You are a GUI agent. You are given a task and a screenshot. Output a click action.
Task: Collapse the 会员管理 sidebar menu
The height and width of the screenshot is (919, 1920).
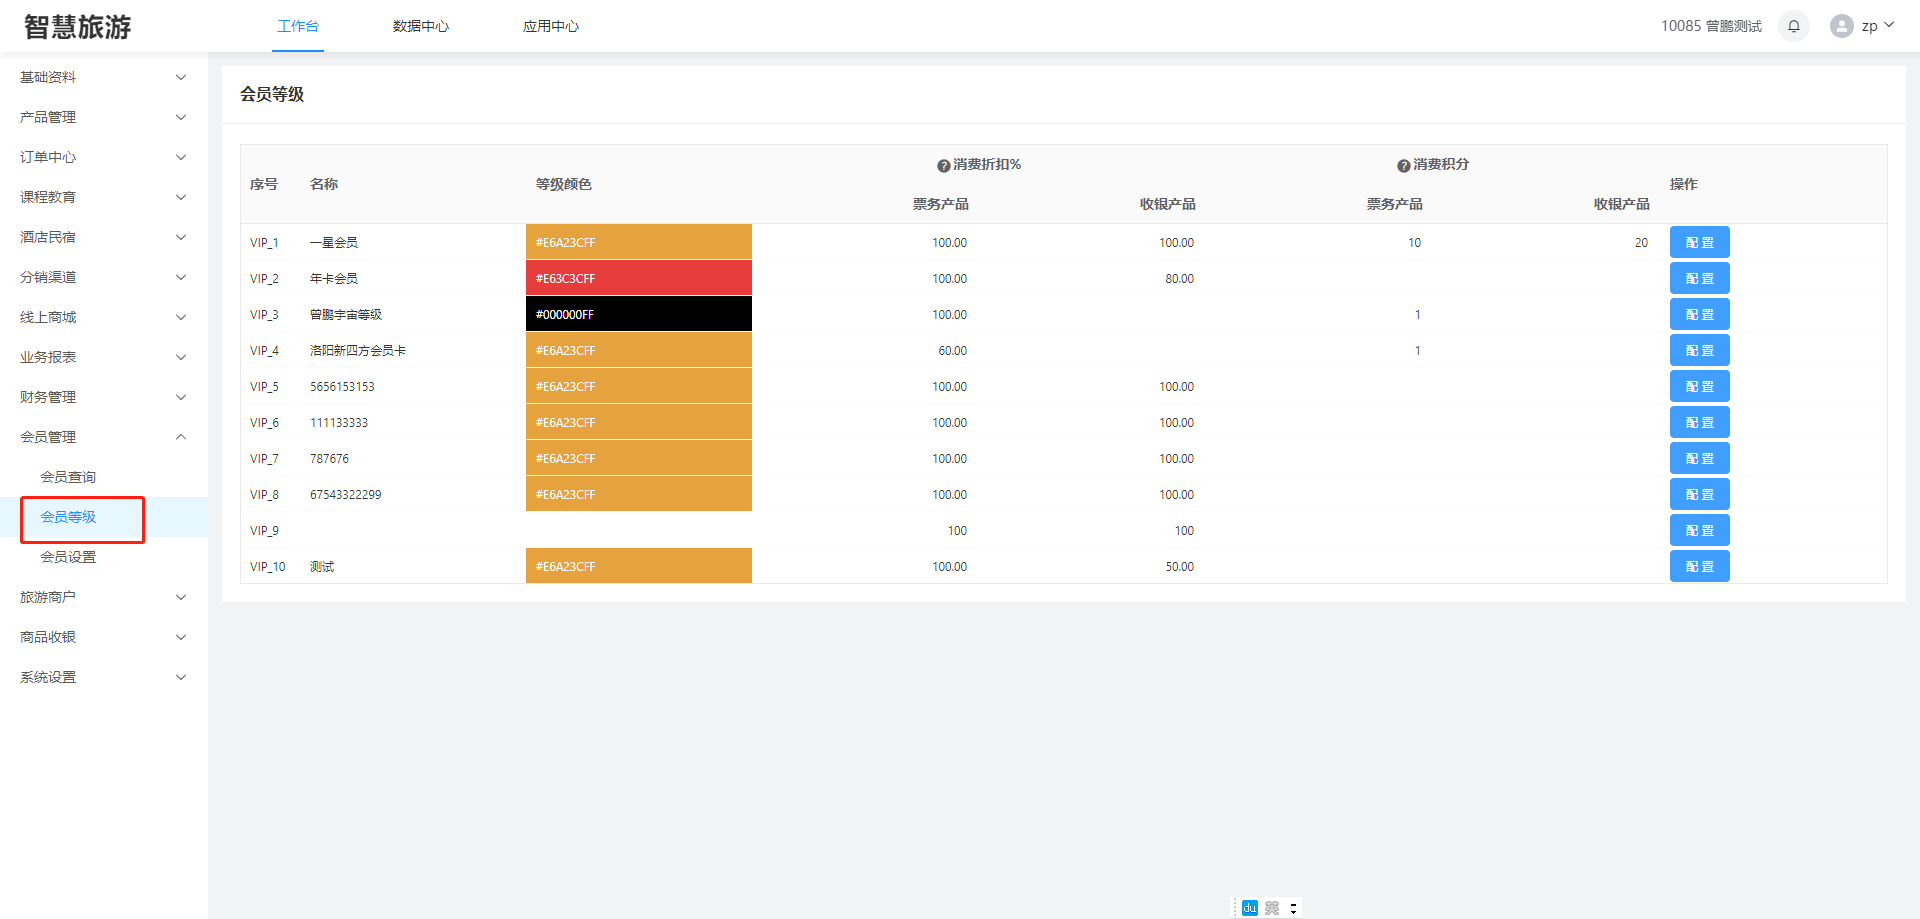click(104, 437)
